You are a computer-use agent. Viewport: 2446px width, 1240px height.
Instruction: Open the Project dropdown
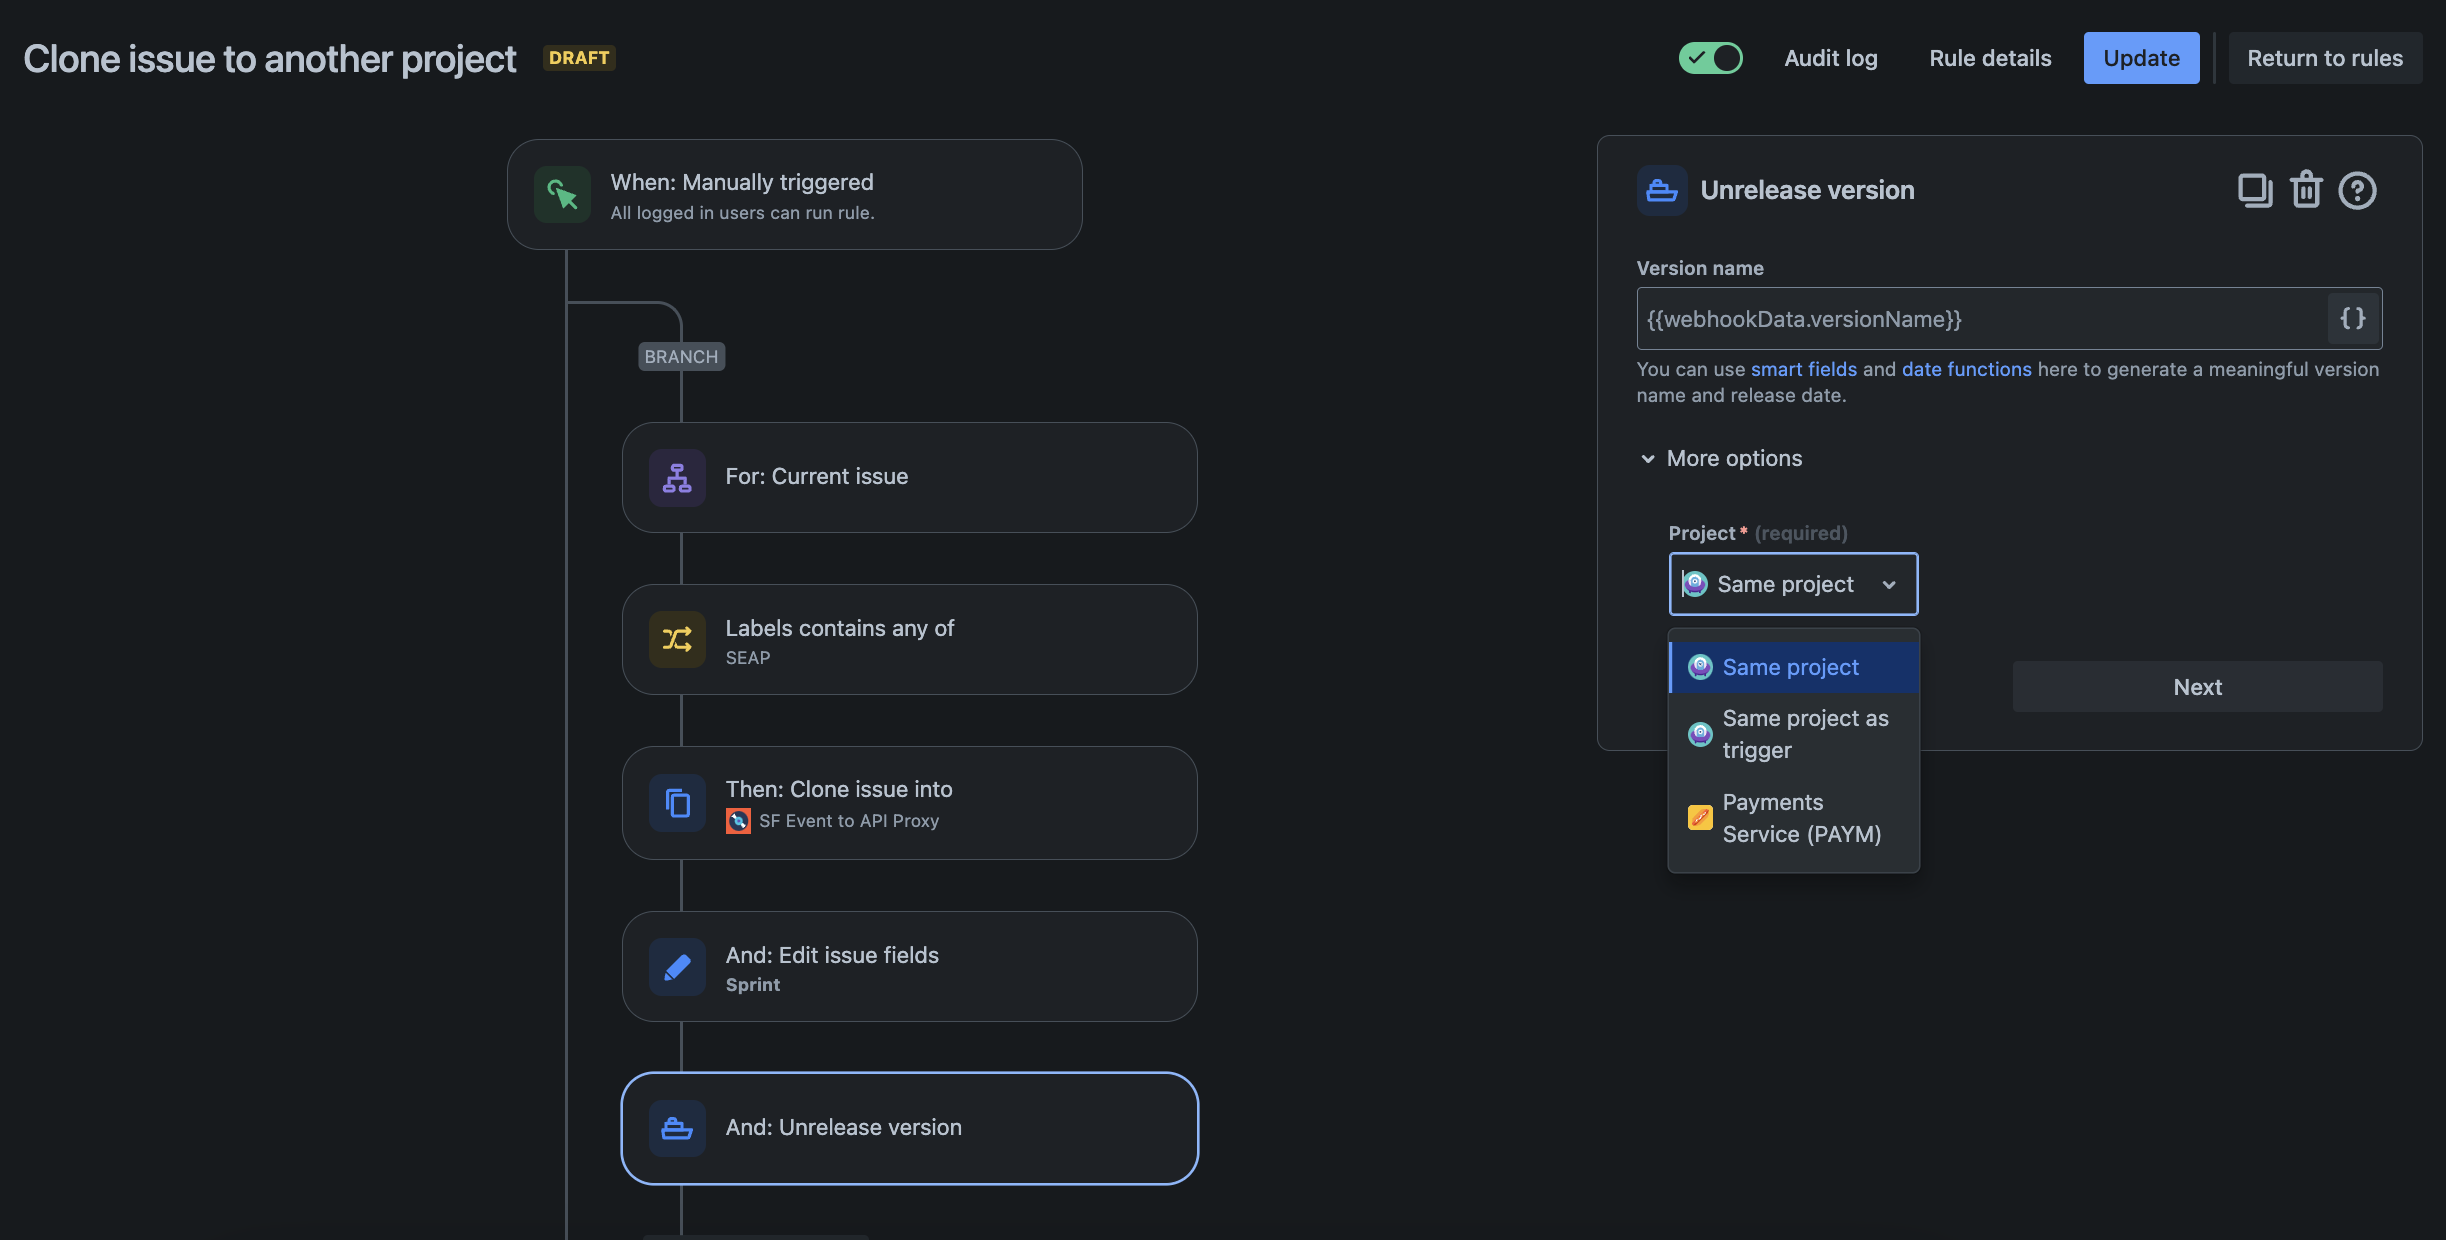click(1793, 584)
